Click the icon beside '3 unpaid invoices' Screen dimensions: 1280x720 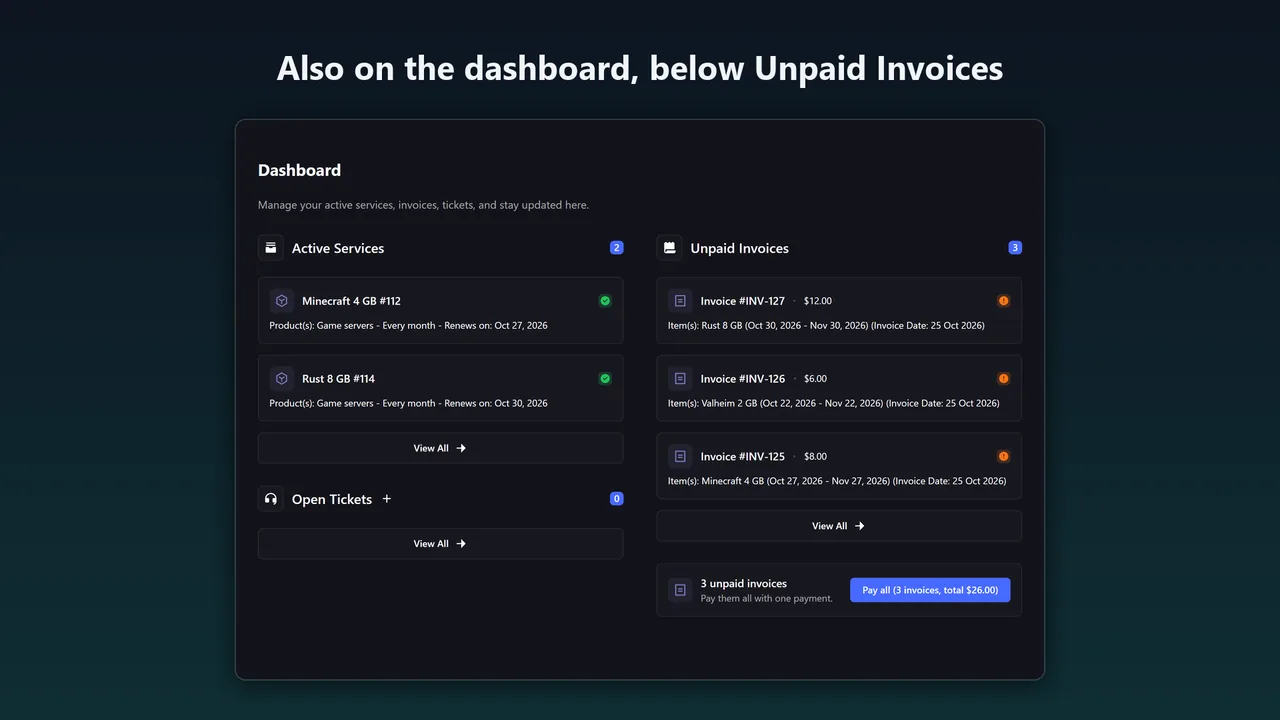(x=680, y=590)
